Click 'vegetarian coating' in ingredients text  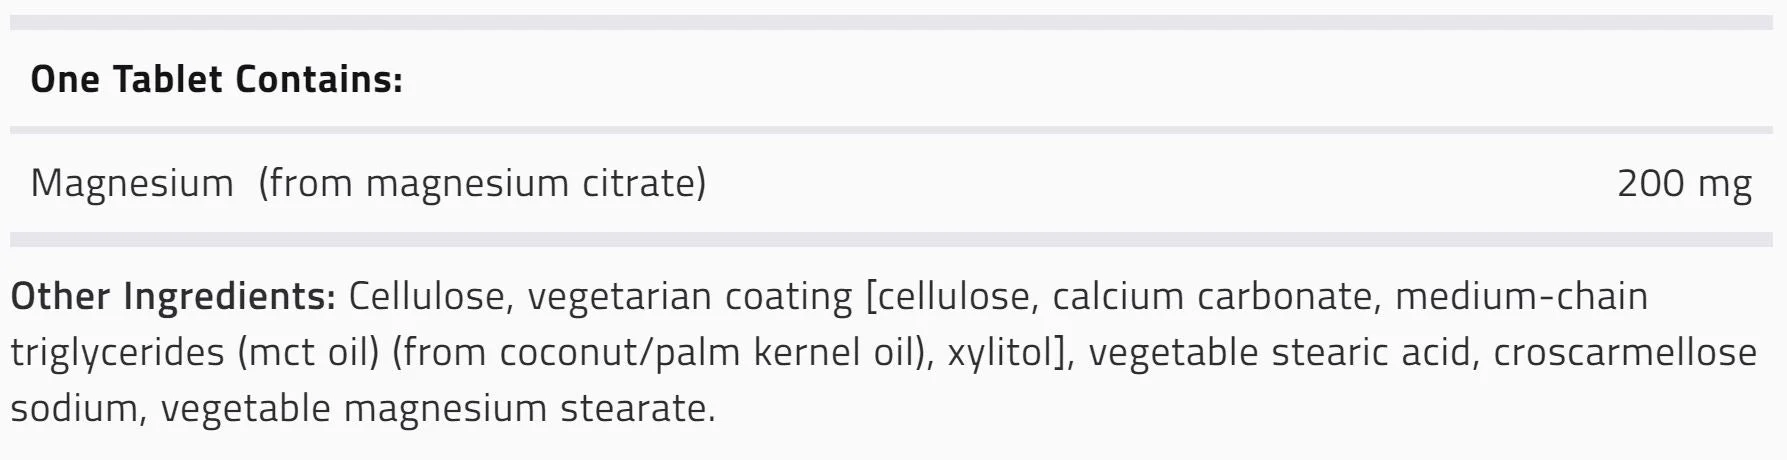690,297
